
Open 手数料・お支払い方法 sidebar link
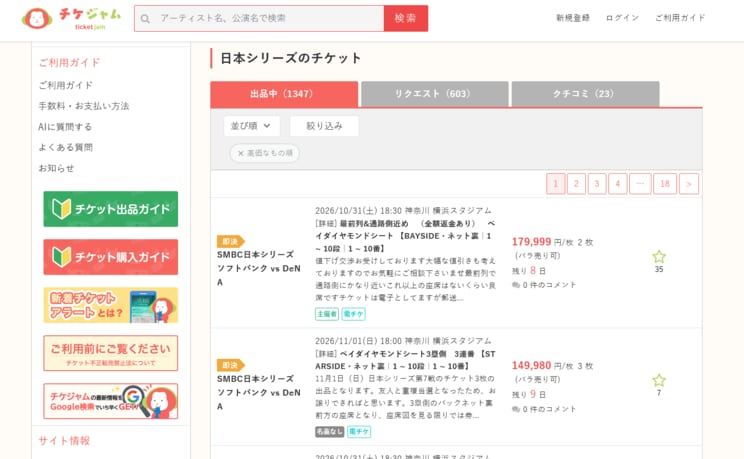84,106
